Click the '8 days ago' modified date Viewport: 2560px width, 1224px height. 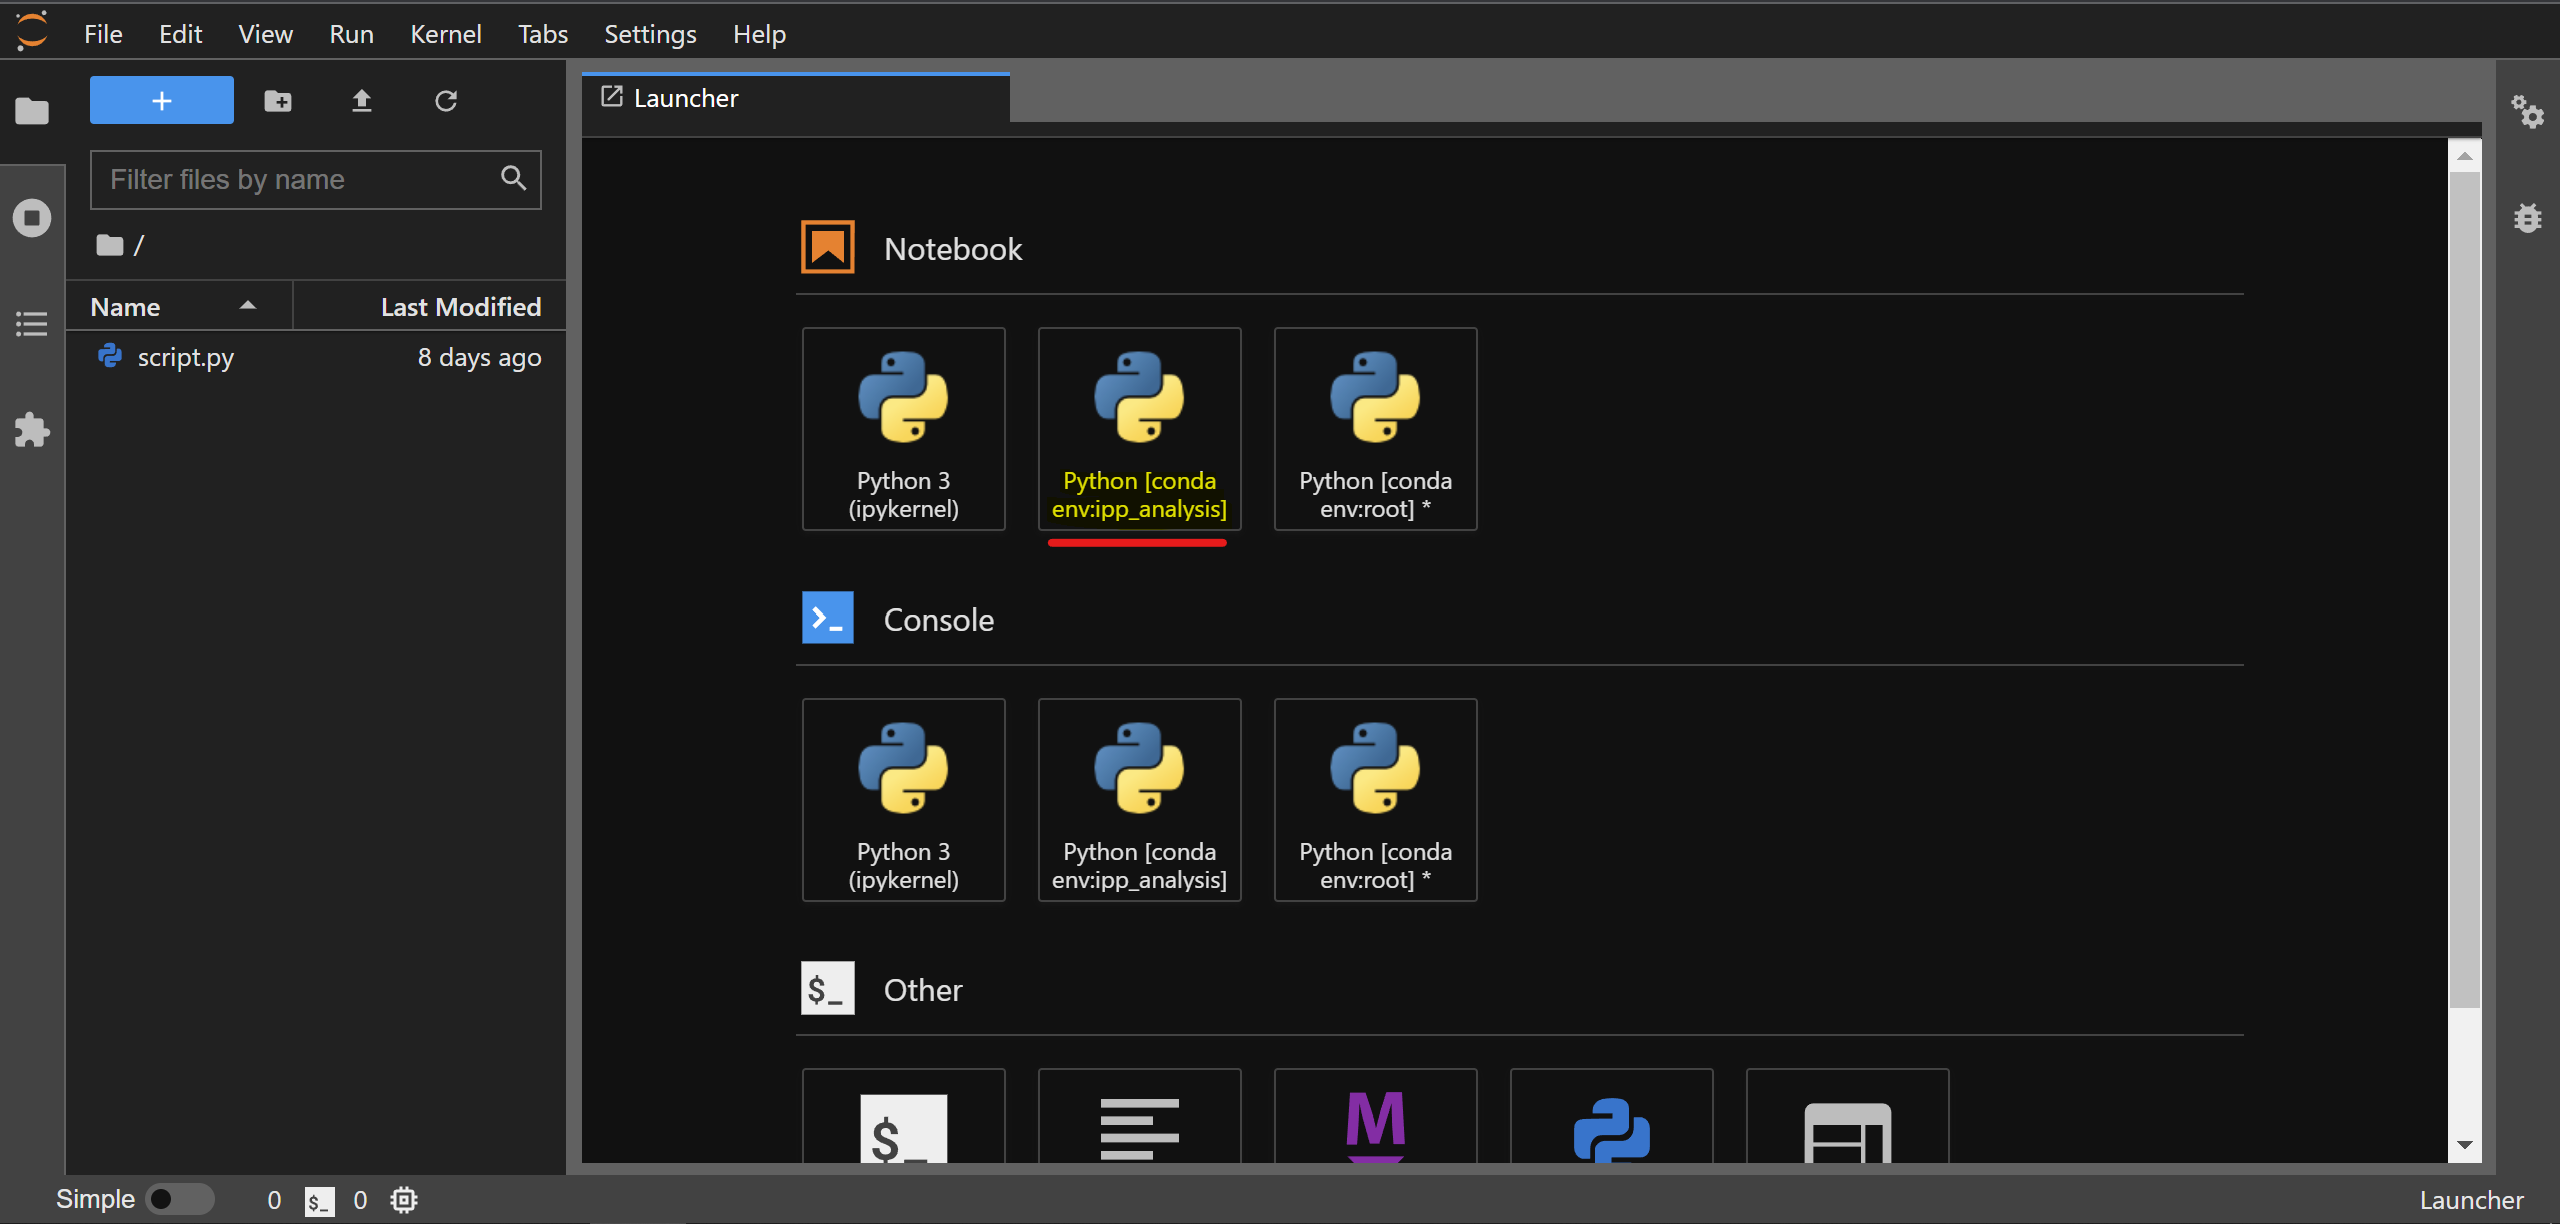[480, 357]
